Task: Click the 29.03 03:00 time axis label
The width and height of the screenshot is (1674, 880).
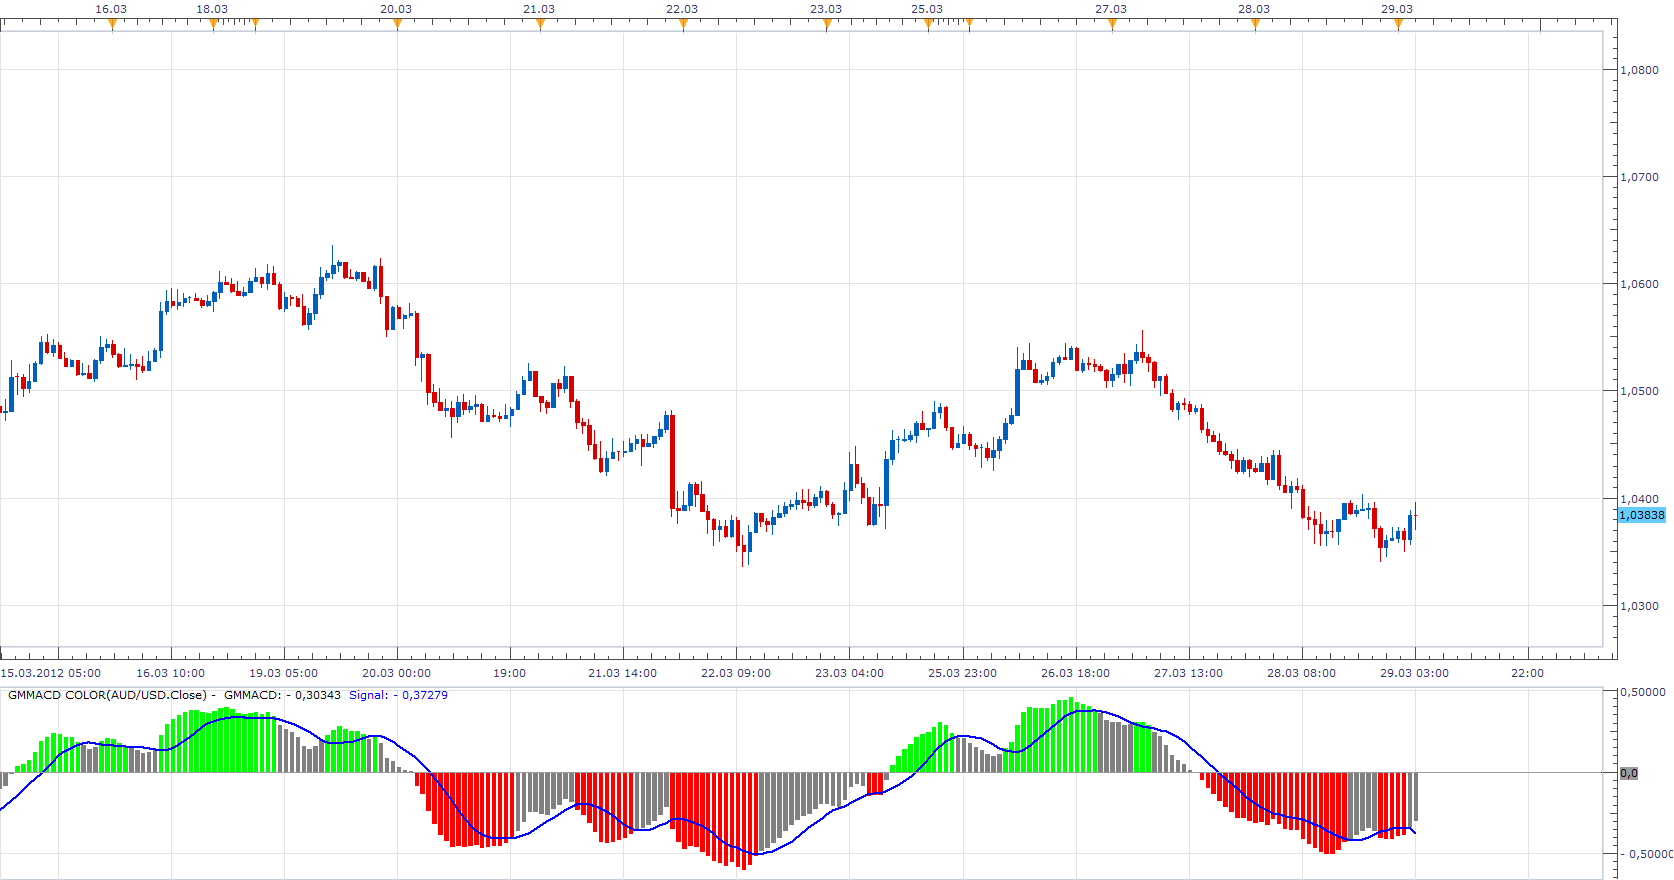Action: click(1415, 673)
